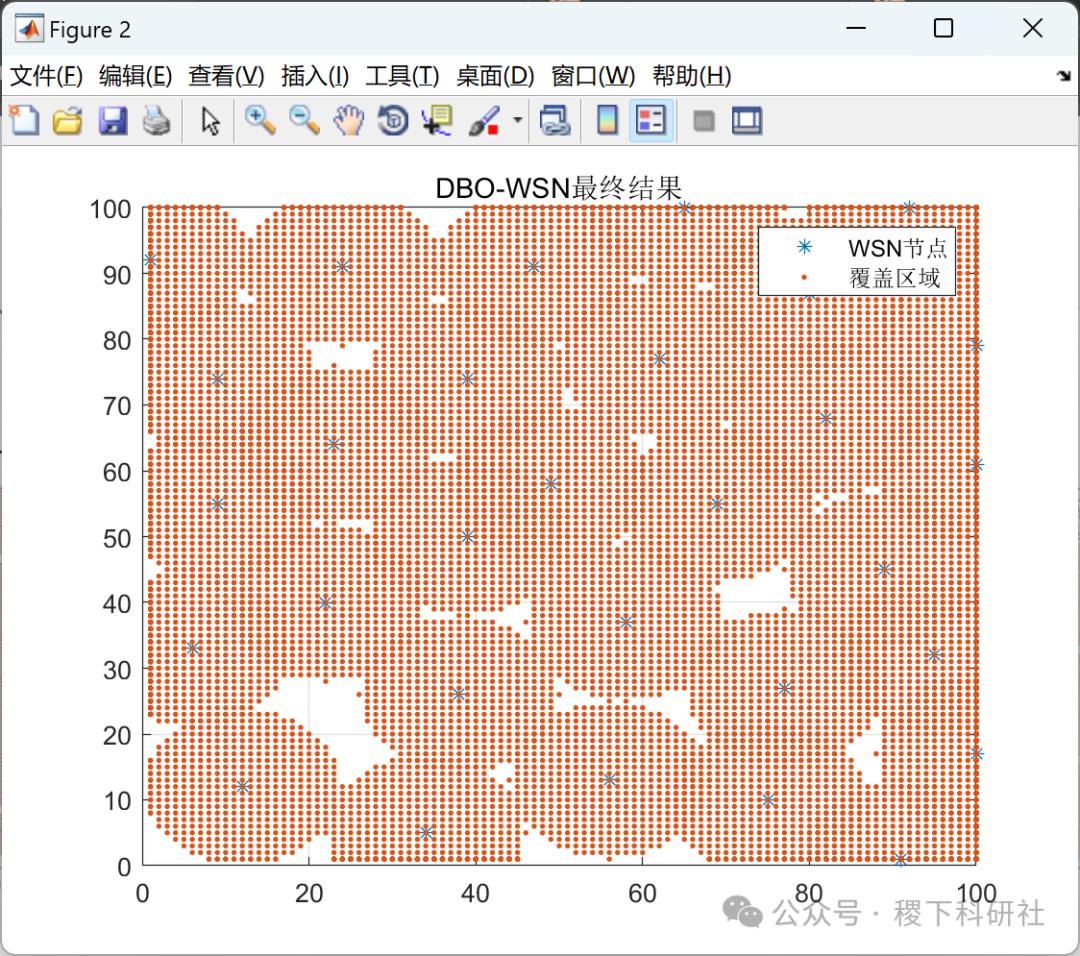Select the Pan hand tool

pyautogui.click(x=349, y=121)
